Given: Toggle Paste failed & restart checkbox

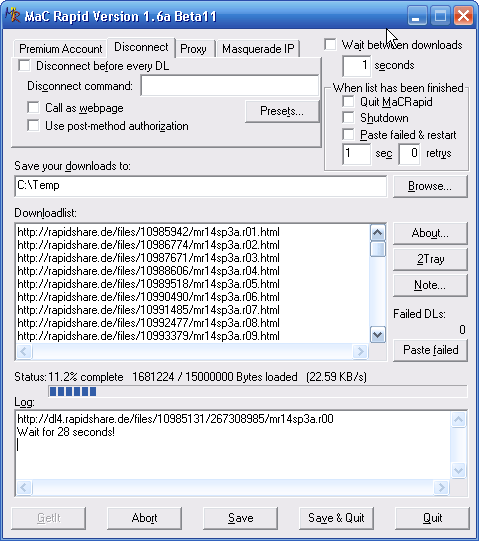Looking at the screenshot, I should tap(348, 134).
